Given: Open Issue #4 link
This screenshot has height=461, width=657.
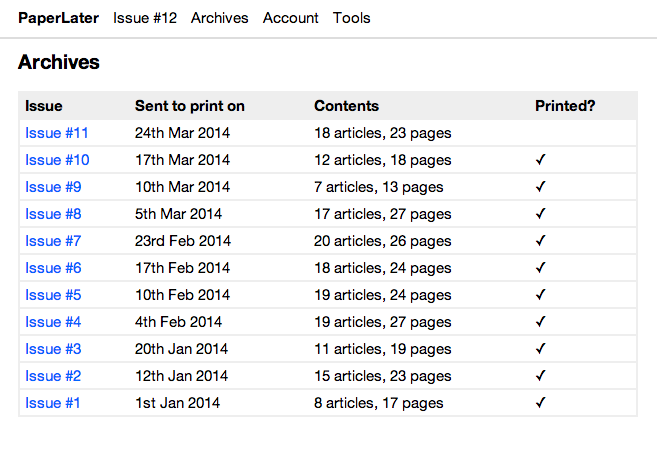Looking at the screenshot, I should 53,322.
